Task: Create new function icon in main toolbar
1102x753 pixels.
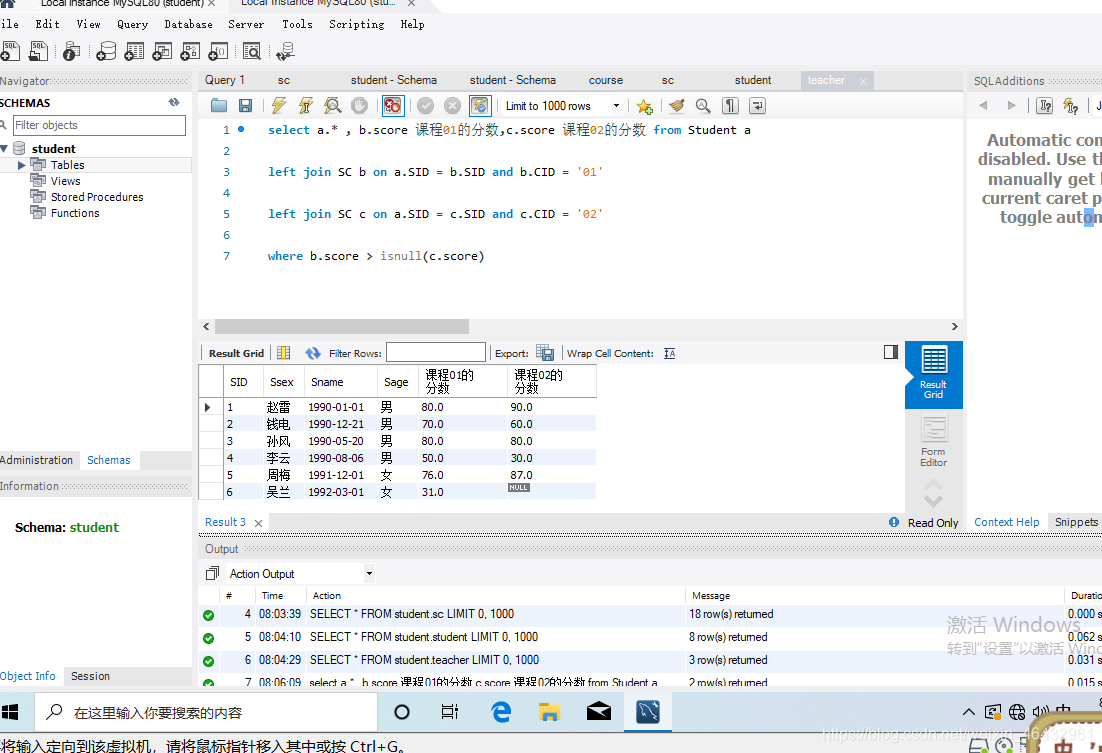Action: click(x=219, y=51)
